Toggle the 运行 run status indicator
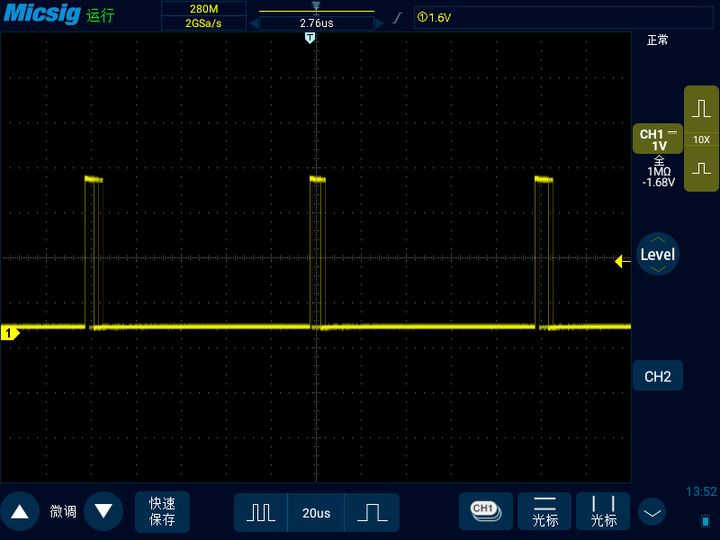Image resolution: width=720 pixels, height=540 pixels. coord(100,16)
